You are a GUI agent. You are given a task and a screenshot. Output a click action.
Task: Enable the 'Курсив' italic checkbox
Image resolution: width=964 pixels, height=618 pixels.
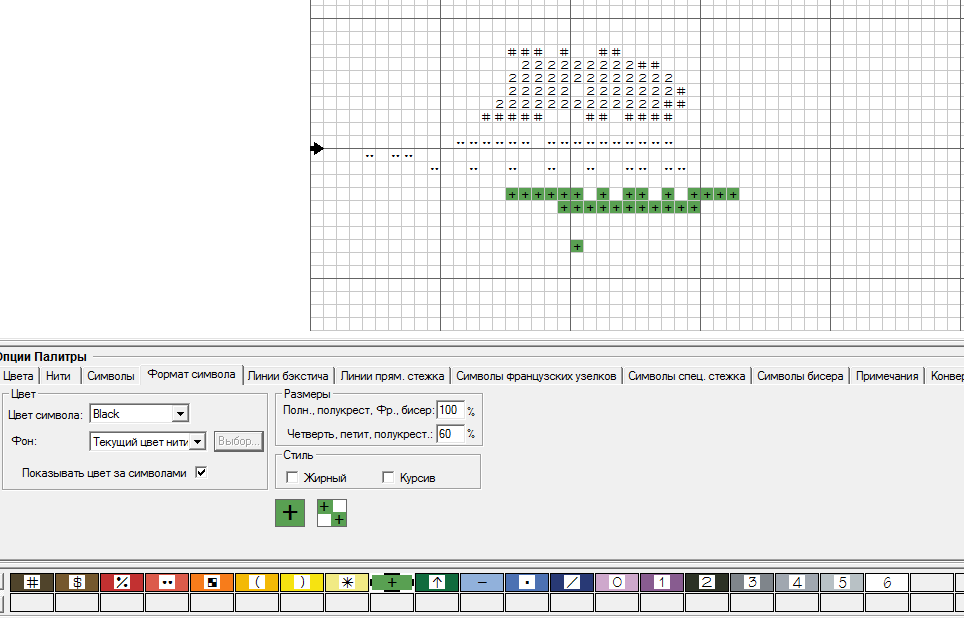pos(389,478)
